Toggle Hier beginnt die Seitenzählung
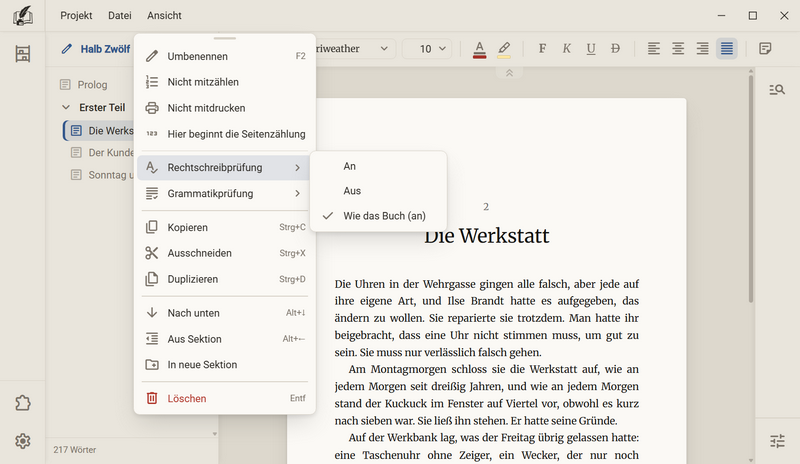This screenshot has width=800, height=464. [x=223, y=134]
